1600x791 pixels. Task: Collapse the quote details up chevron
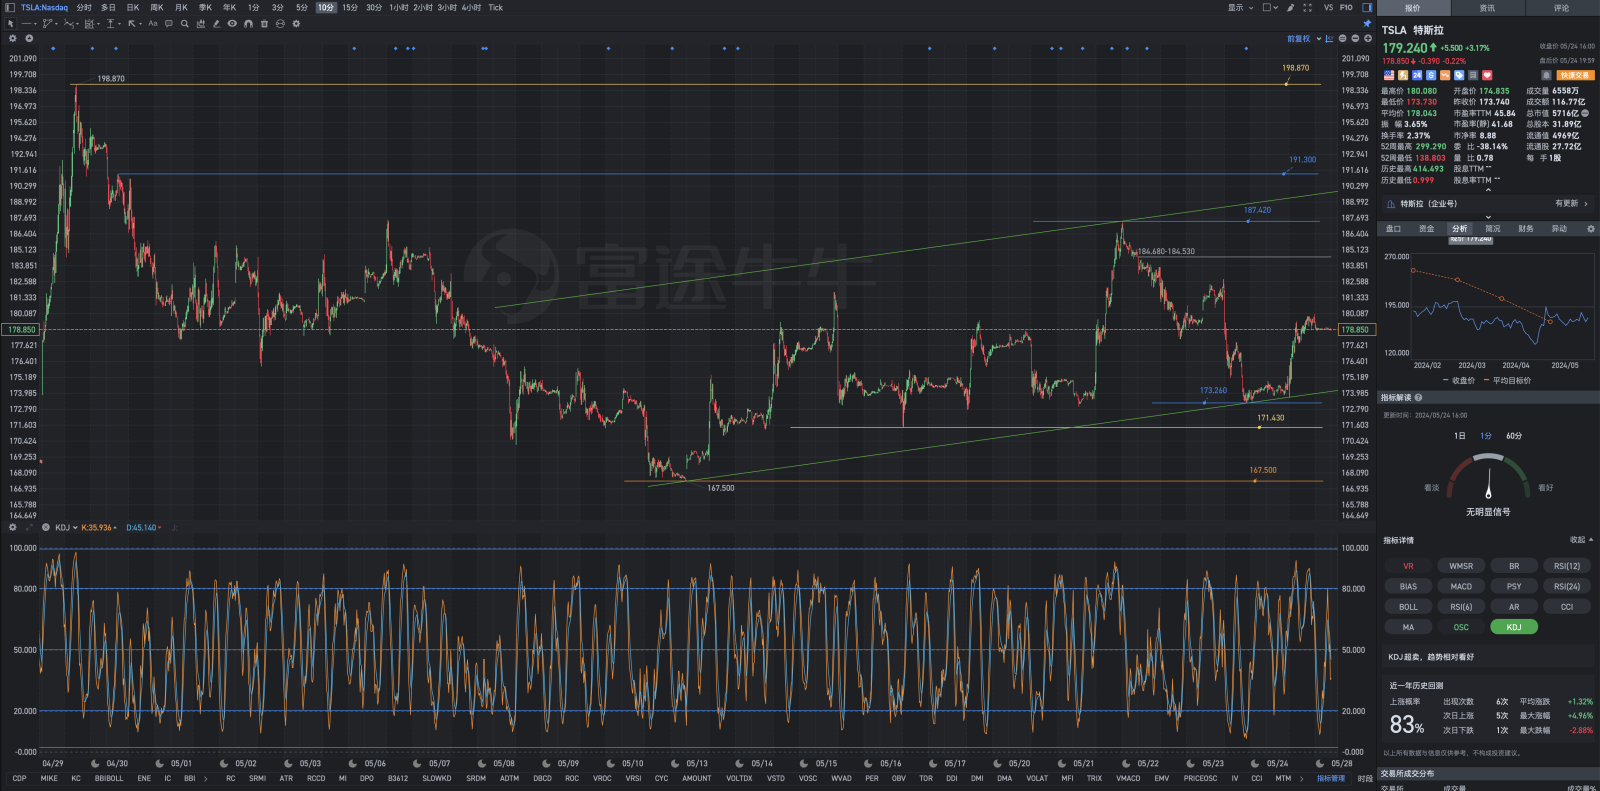coord(1488,190)
